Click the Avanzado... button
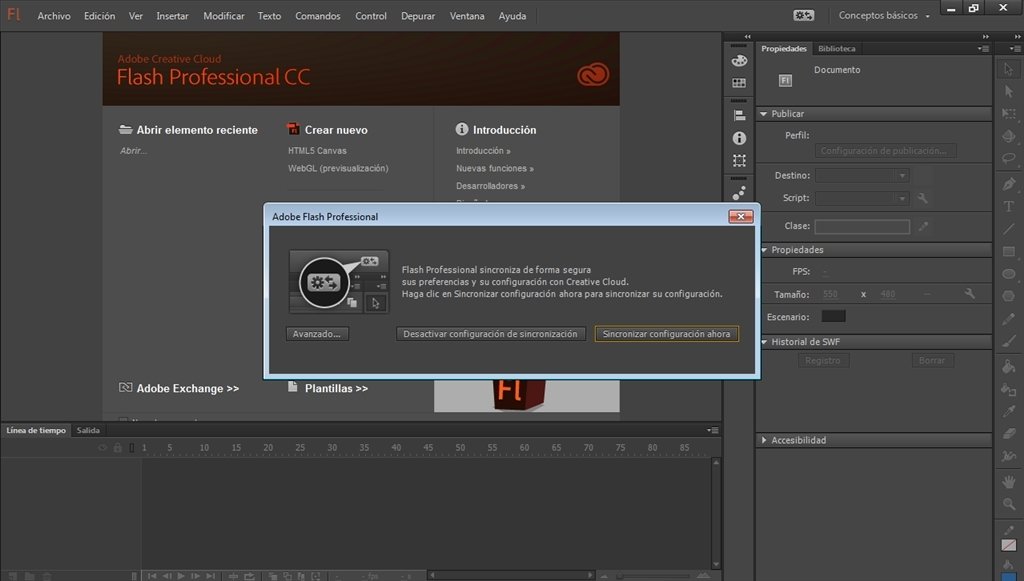The height and width of the screenshot is (581, 1024). (x=317, y=334)
